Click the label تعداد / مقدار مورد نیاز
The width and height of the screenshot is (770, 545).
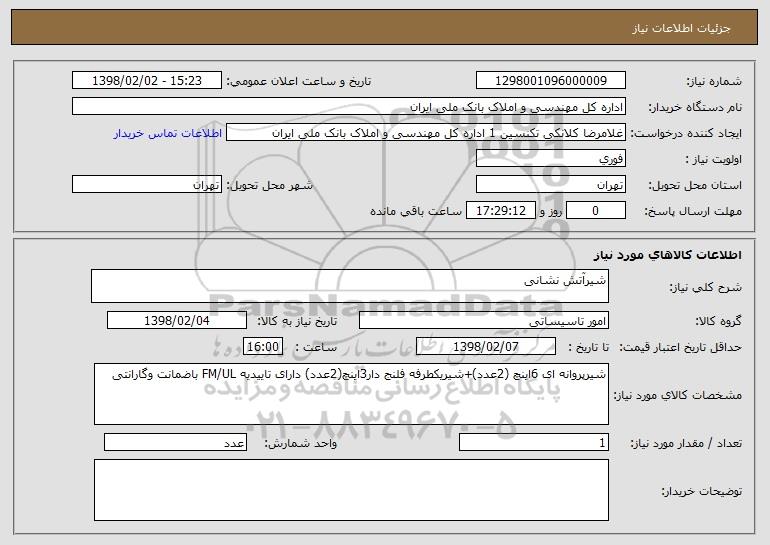(x=686, y=444)
